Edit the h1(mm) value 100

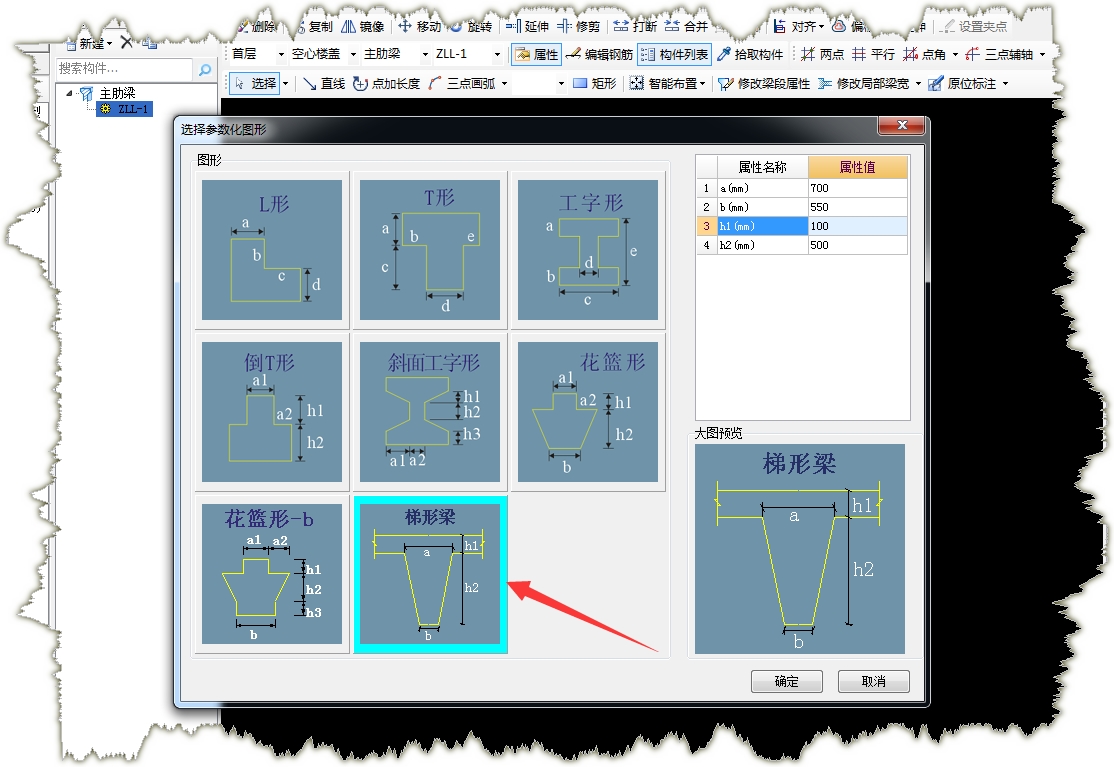(x=858, y=226)
